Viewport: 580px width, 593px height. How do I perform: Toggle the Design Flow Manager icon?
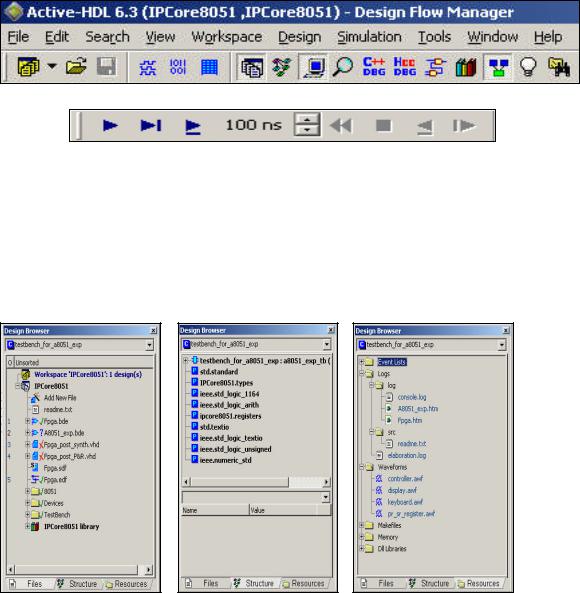click(x=498, y=67)
